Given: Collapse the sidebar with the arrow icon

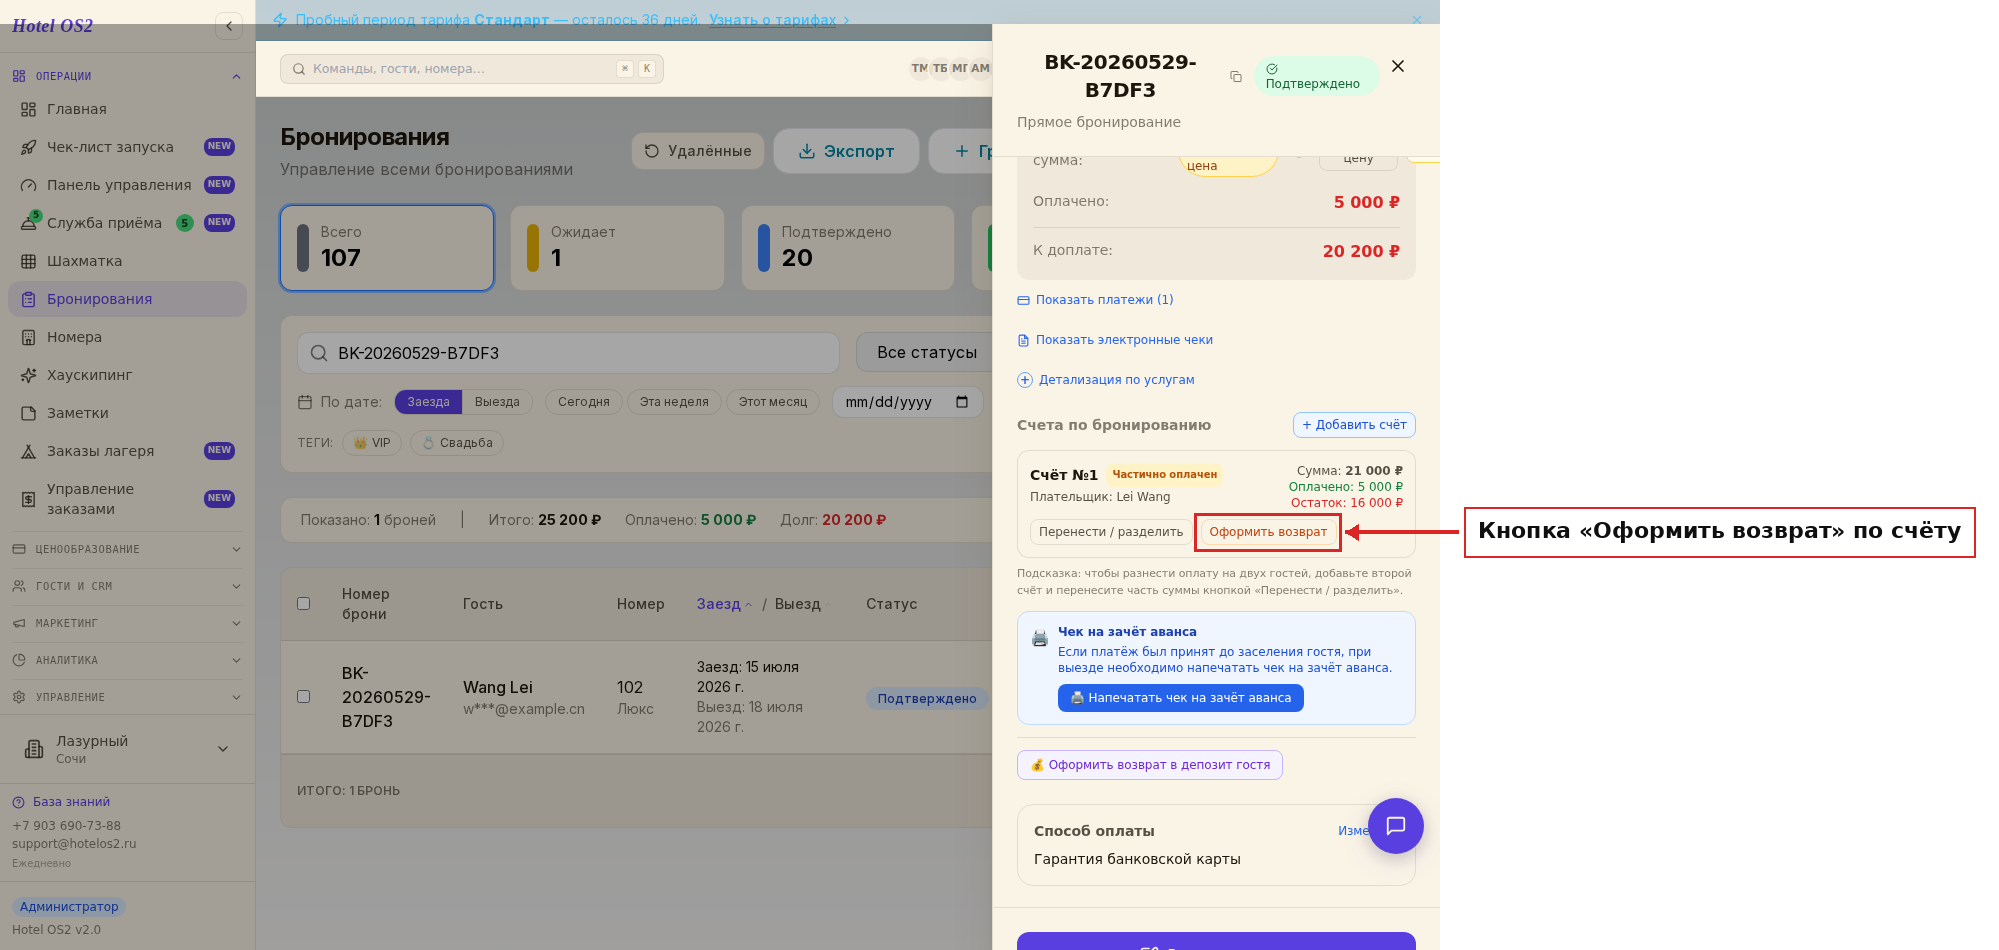Looking at the screenshot, I should pyautogui.click(x=229, y=26).
